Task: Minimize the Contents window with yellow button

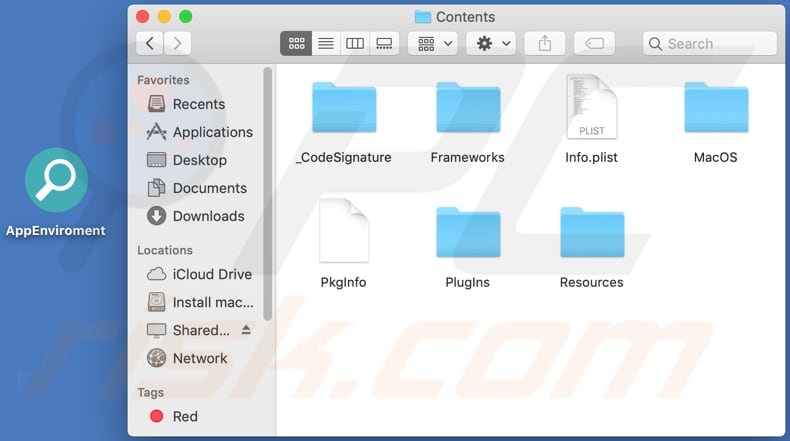Action: pos(164,17)
